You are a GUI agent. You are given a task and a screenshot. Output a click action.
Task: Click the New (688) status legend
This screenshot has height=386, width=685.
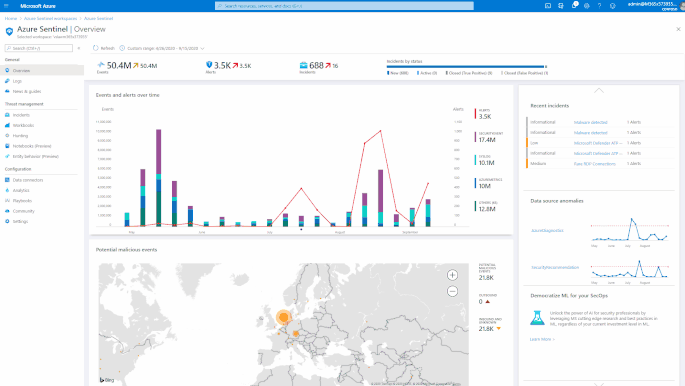pos(398,73)
